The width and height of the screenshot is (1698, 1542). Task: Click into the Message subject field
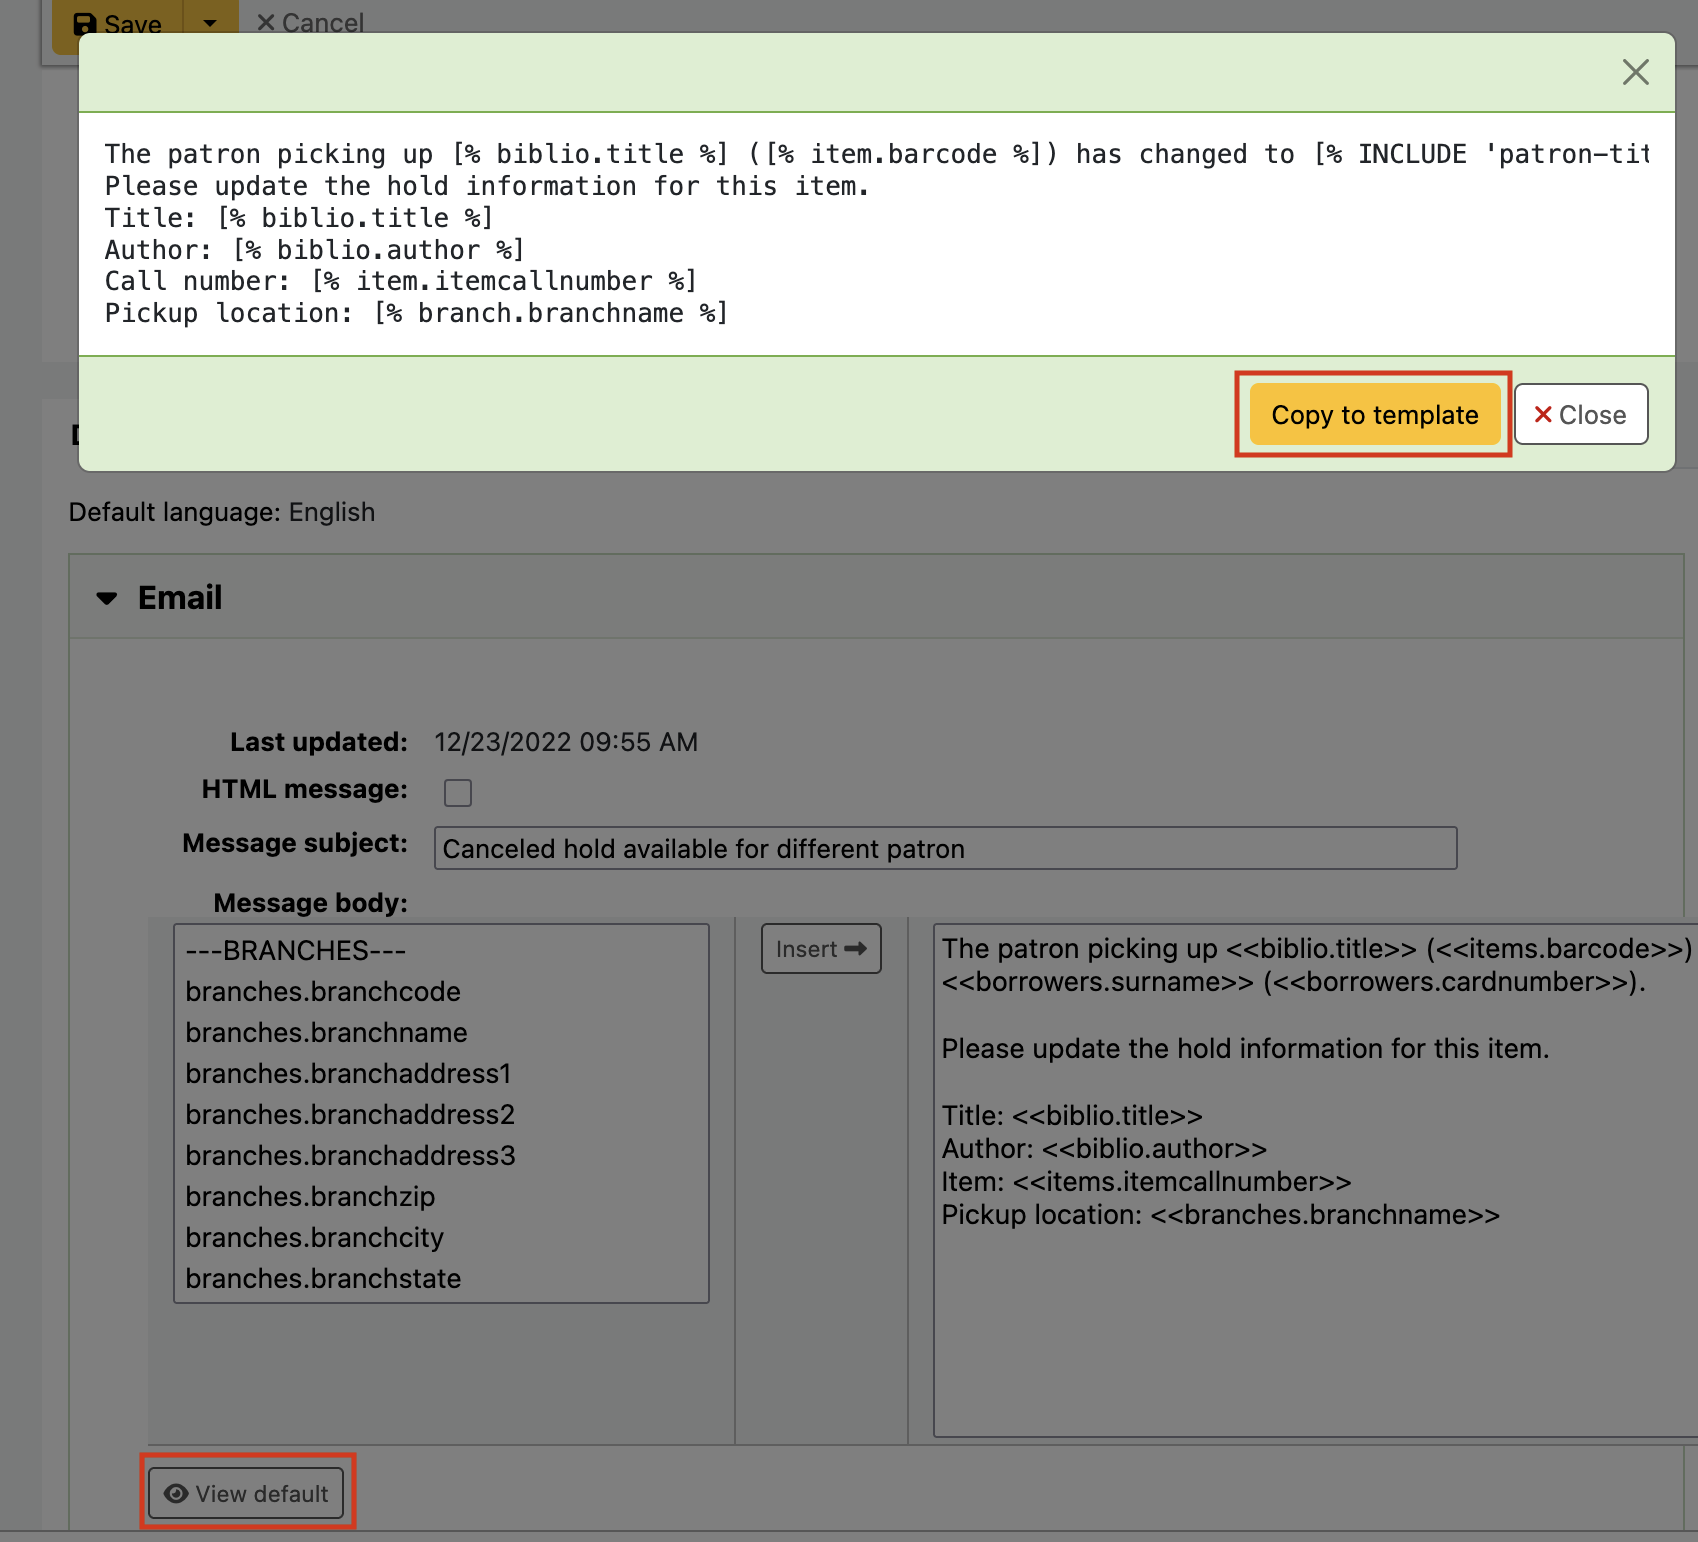pyautogui.click(x=945, y=848)
